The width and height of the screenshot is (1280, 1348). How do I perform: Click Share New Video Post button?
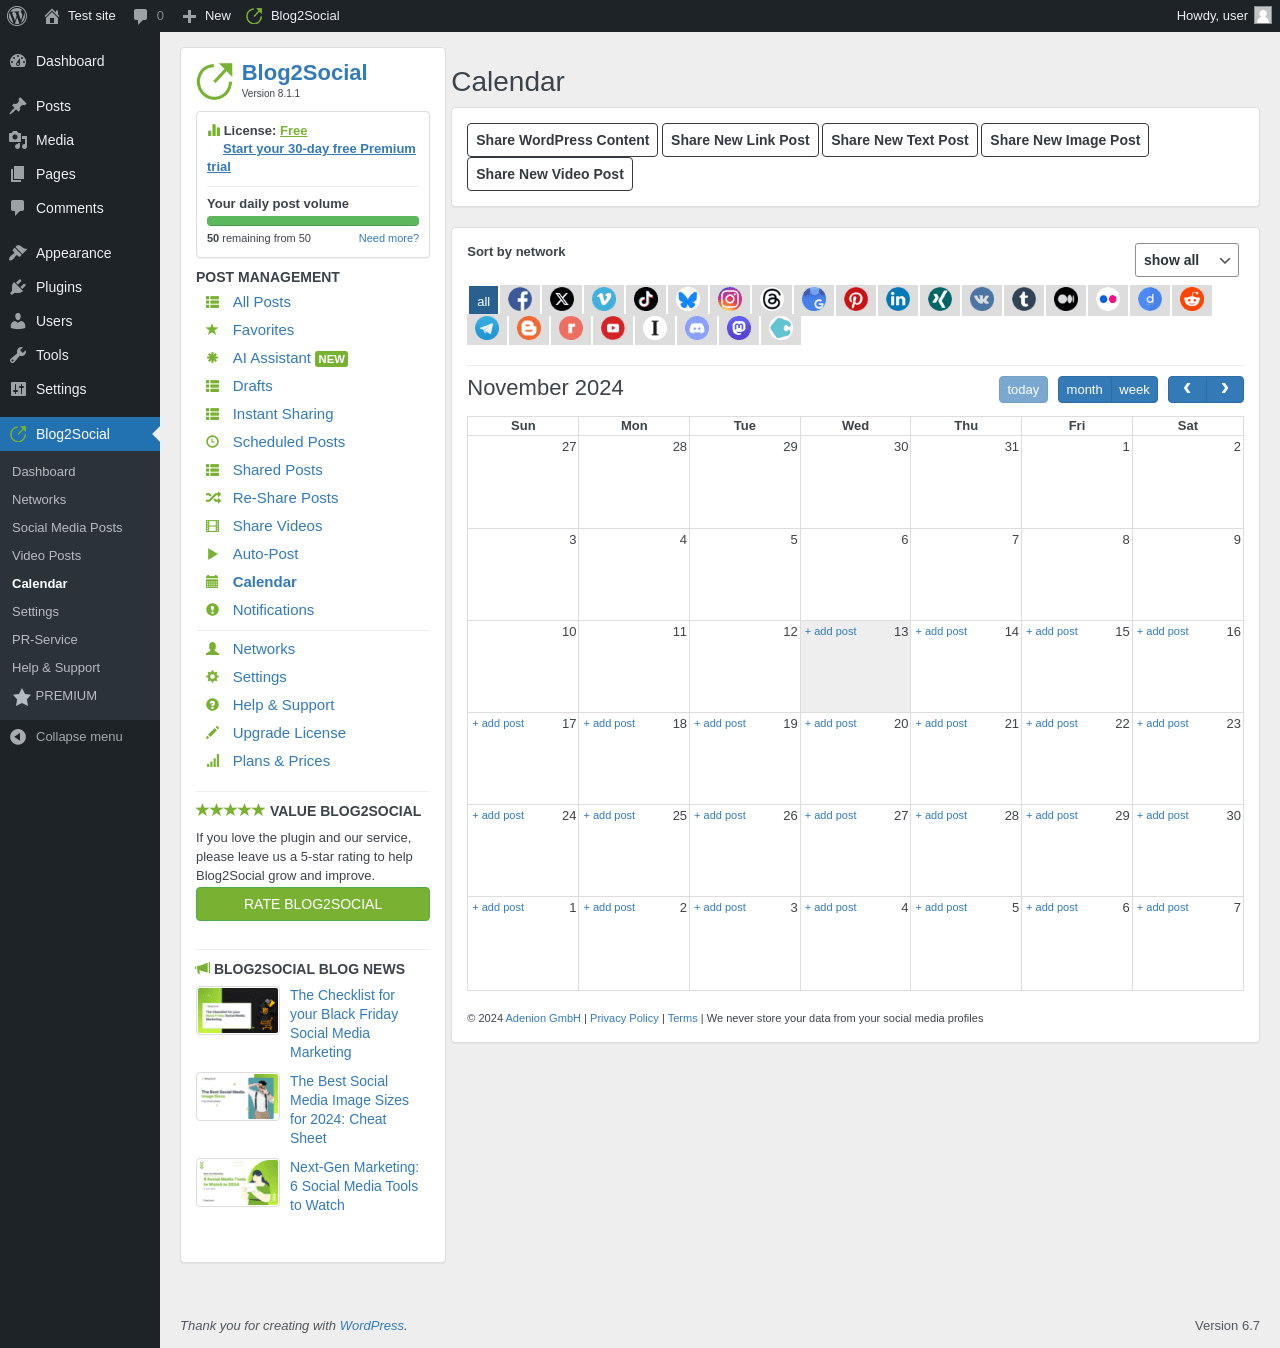tap(550, 174)
